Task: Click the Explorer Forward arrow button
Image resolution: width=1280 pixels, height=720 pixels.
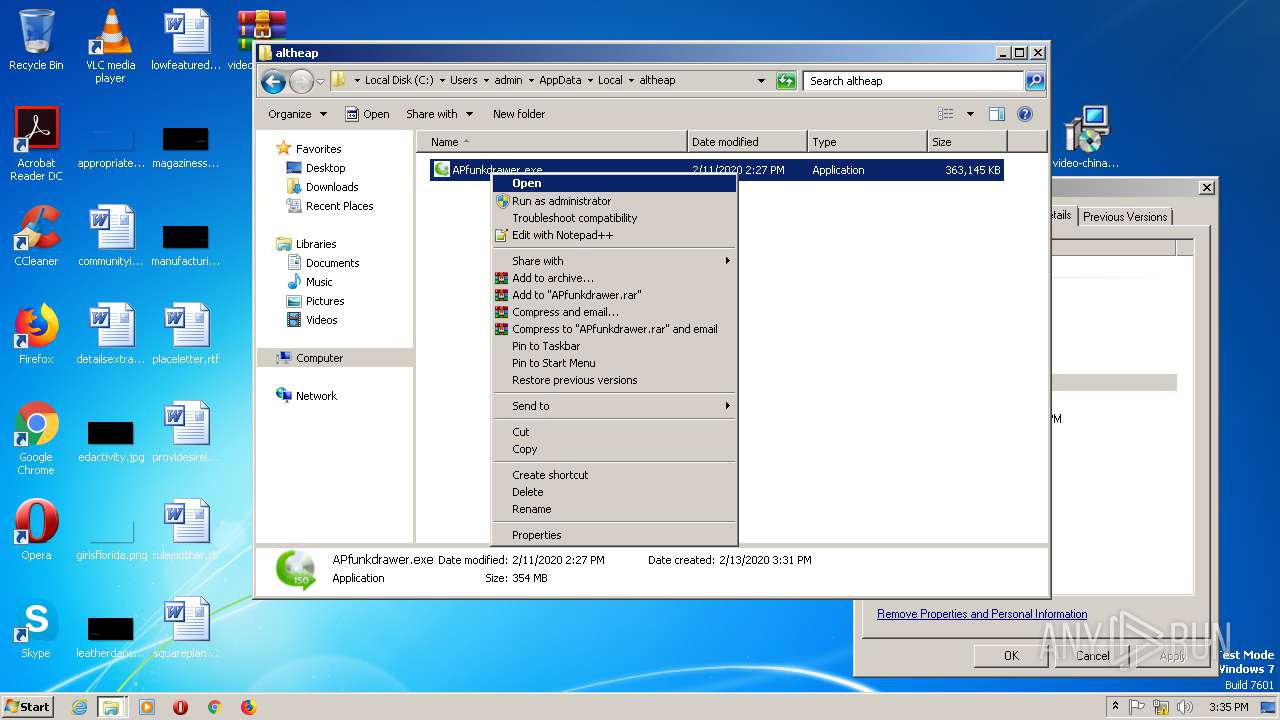Action: point(301,81)
